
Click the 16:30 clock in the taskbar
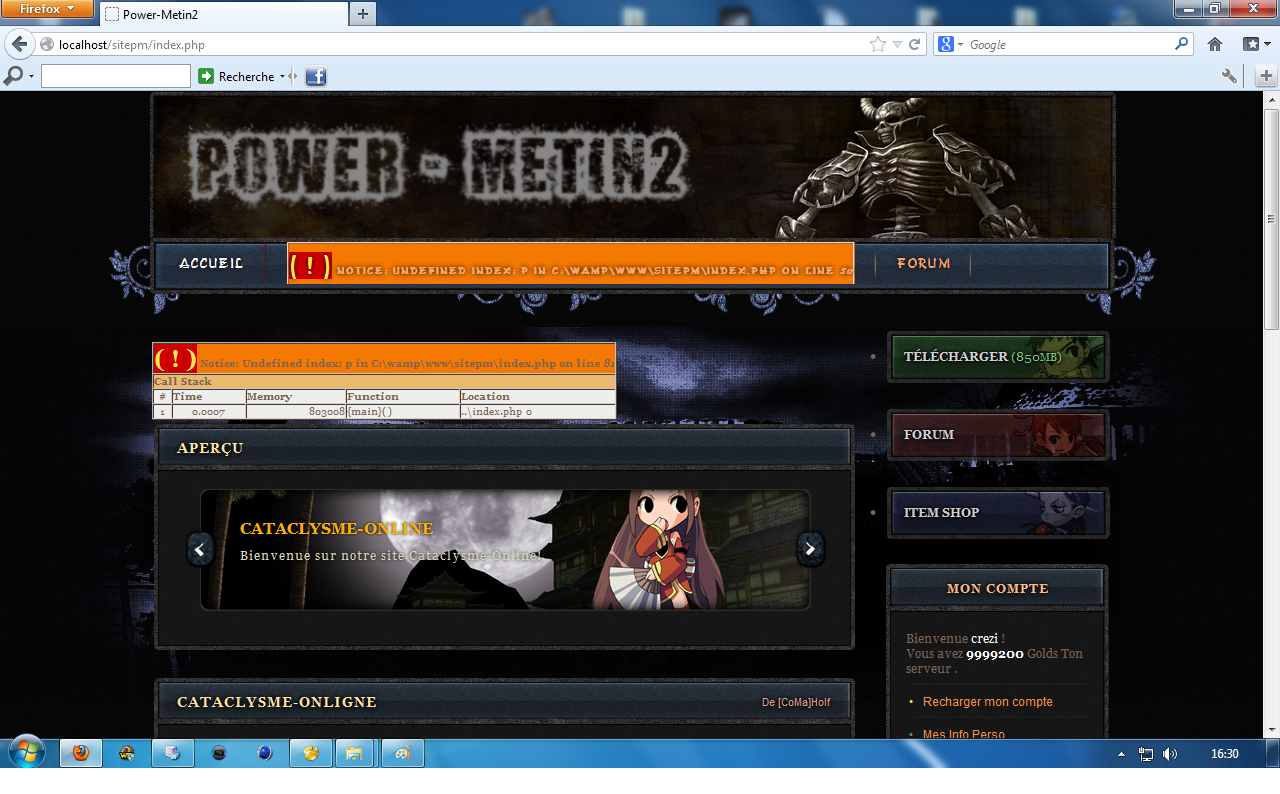point(1225,754)
